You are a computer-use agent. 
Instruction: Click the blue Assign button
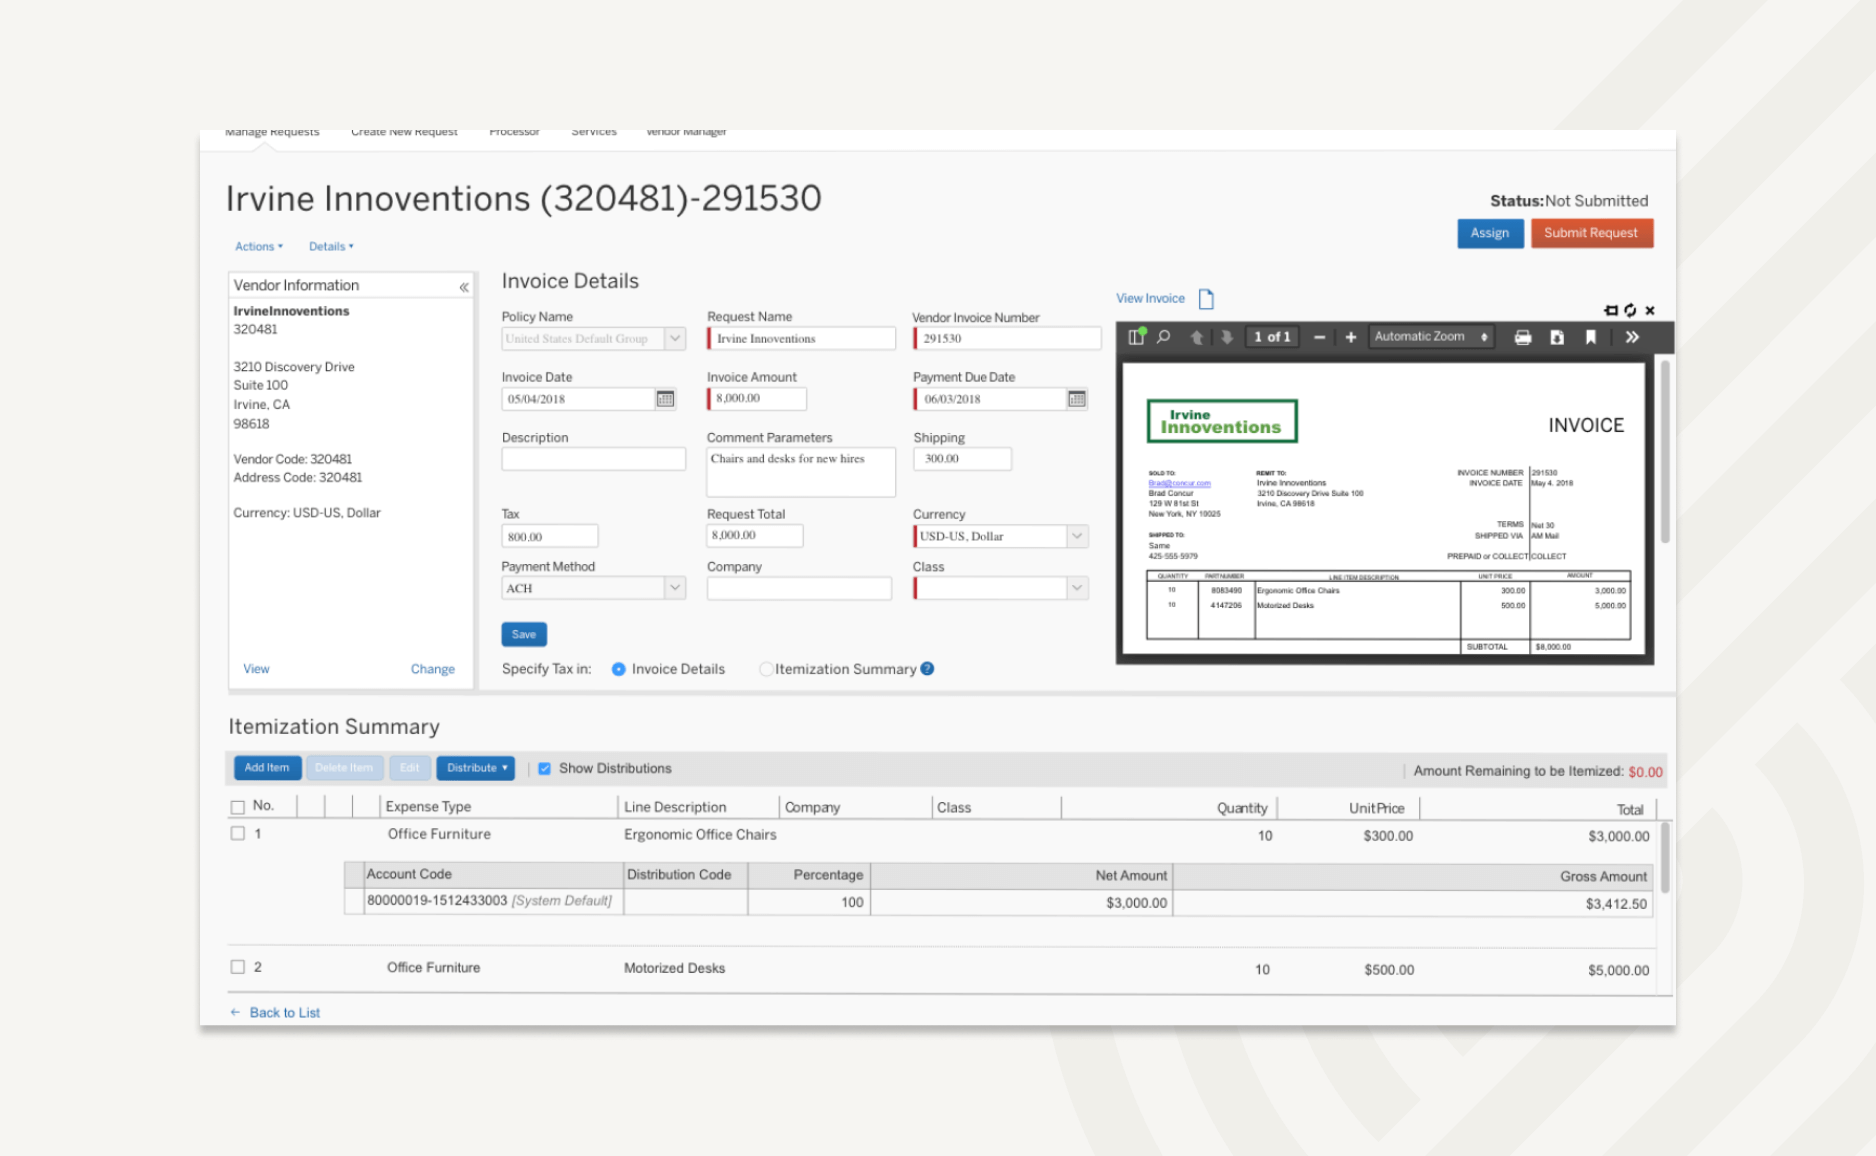(1490, 233)
